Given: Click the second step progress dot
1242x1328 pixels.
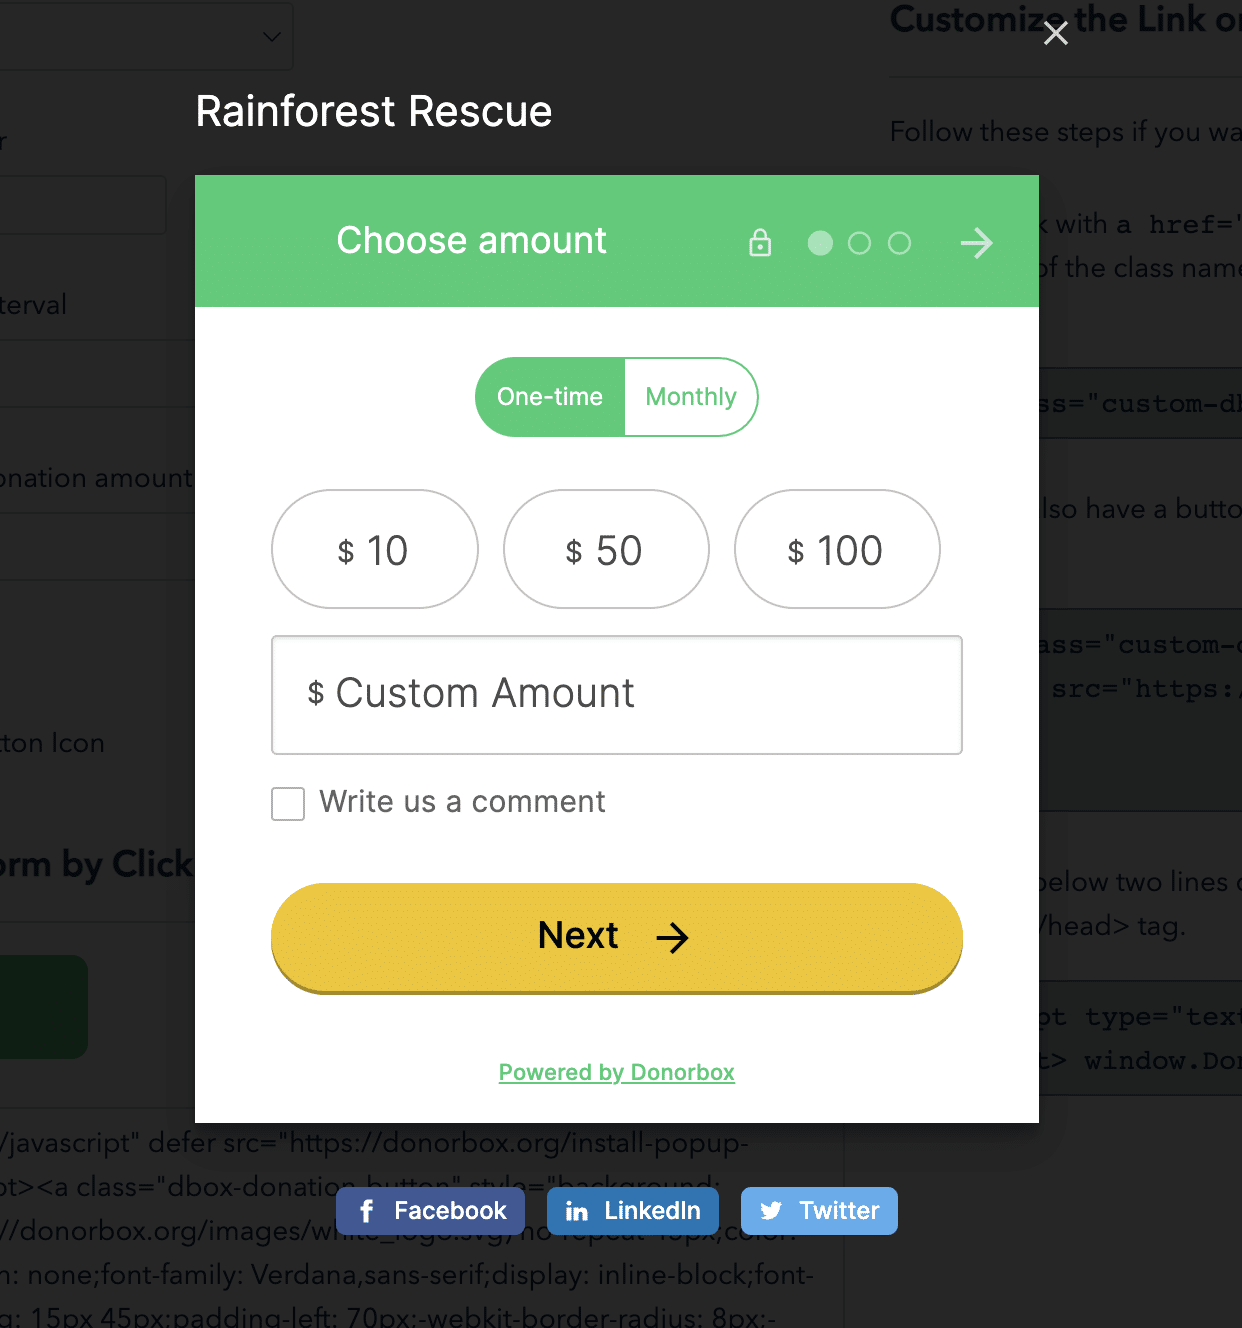Looking at the screenshot, I should [859, 243].
